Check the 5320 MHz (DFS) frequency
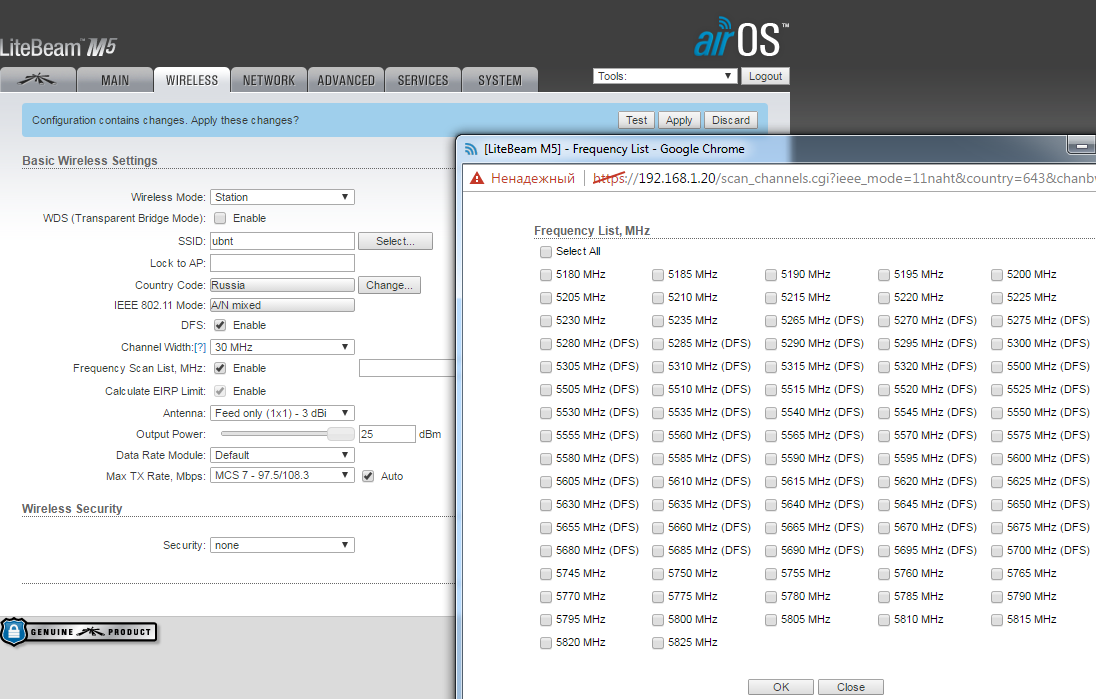Screen dimensions: 1096x699 pyautogui.click(x=884, y=367)
